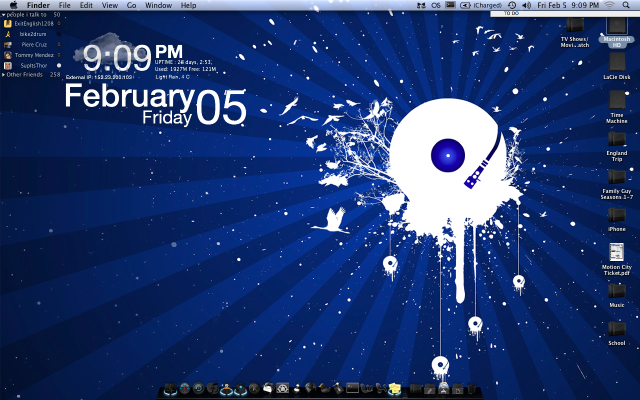This screenshot has height=400, width=640.
Task: Open the Go menu
Action: (x=131, y=5)
